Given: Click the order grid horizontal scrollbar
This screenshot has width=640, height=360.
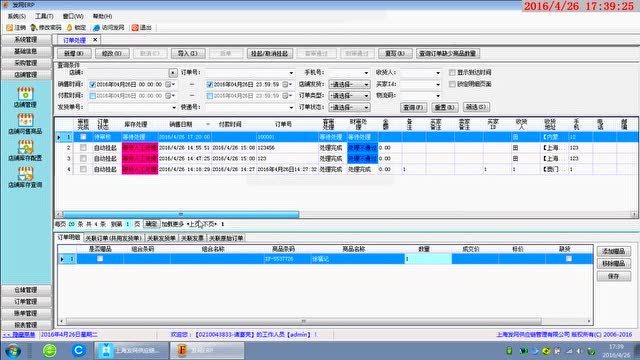Looking at the screenshot, I should click(x=346, y=214).
